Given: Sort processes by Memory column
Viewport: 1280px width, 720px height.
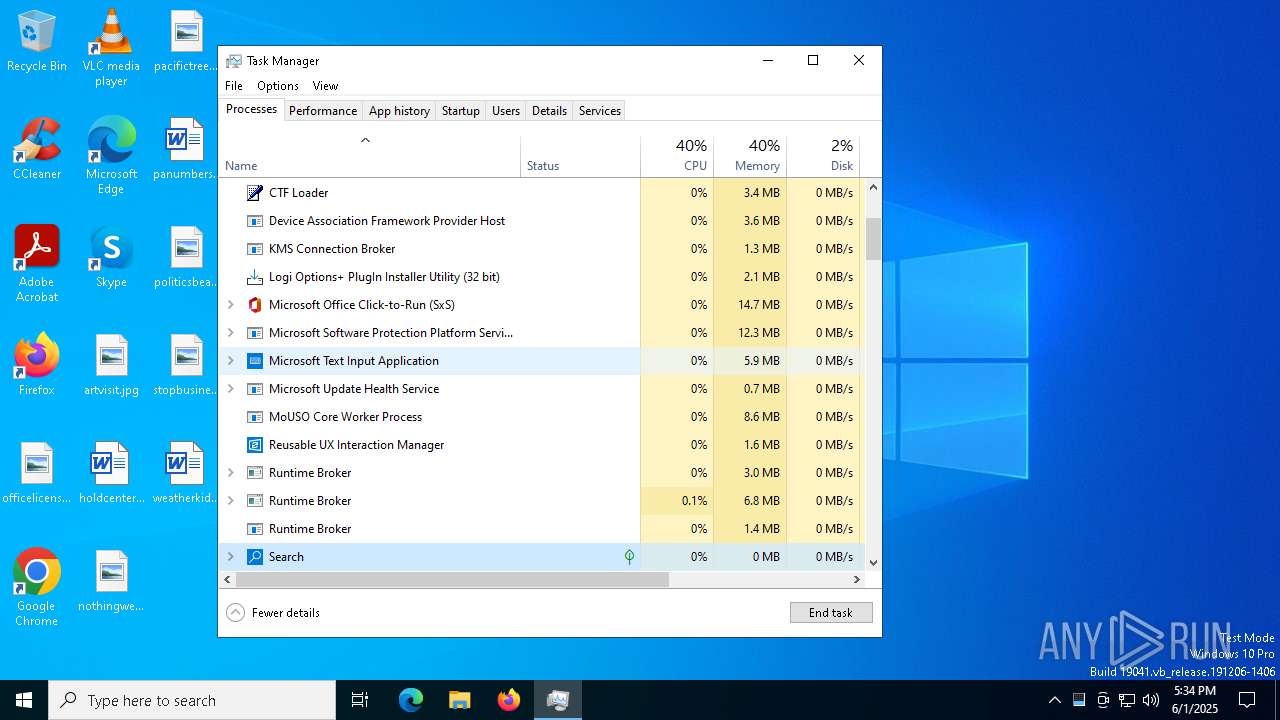Looking at the screenshot, I should [750, 154].
